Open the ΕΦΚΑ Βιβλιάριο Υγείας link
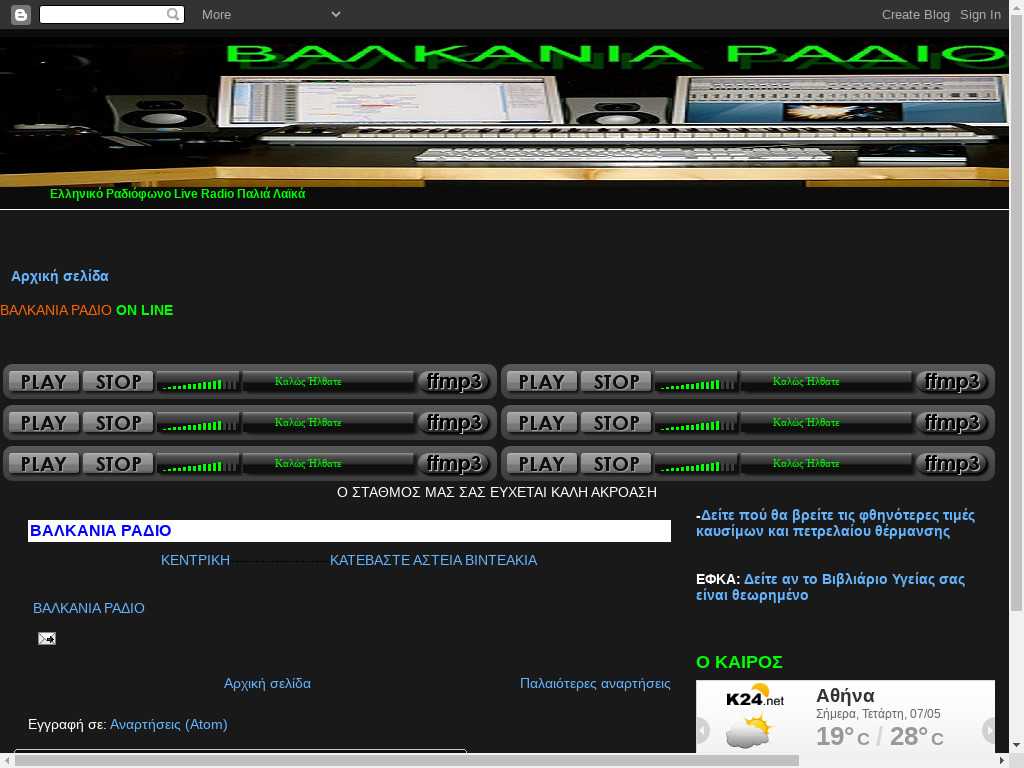The height and width of the screenshot is (768, 1024). [830, 587]
